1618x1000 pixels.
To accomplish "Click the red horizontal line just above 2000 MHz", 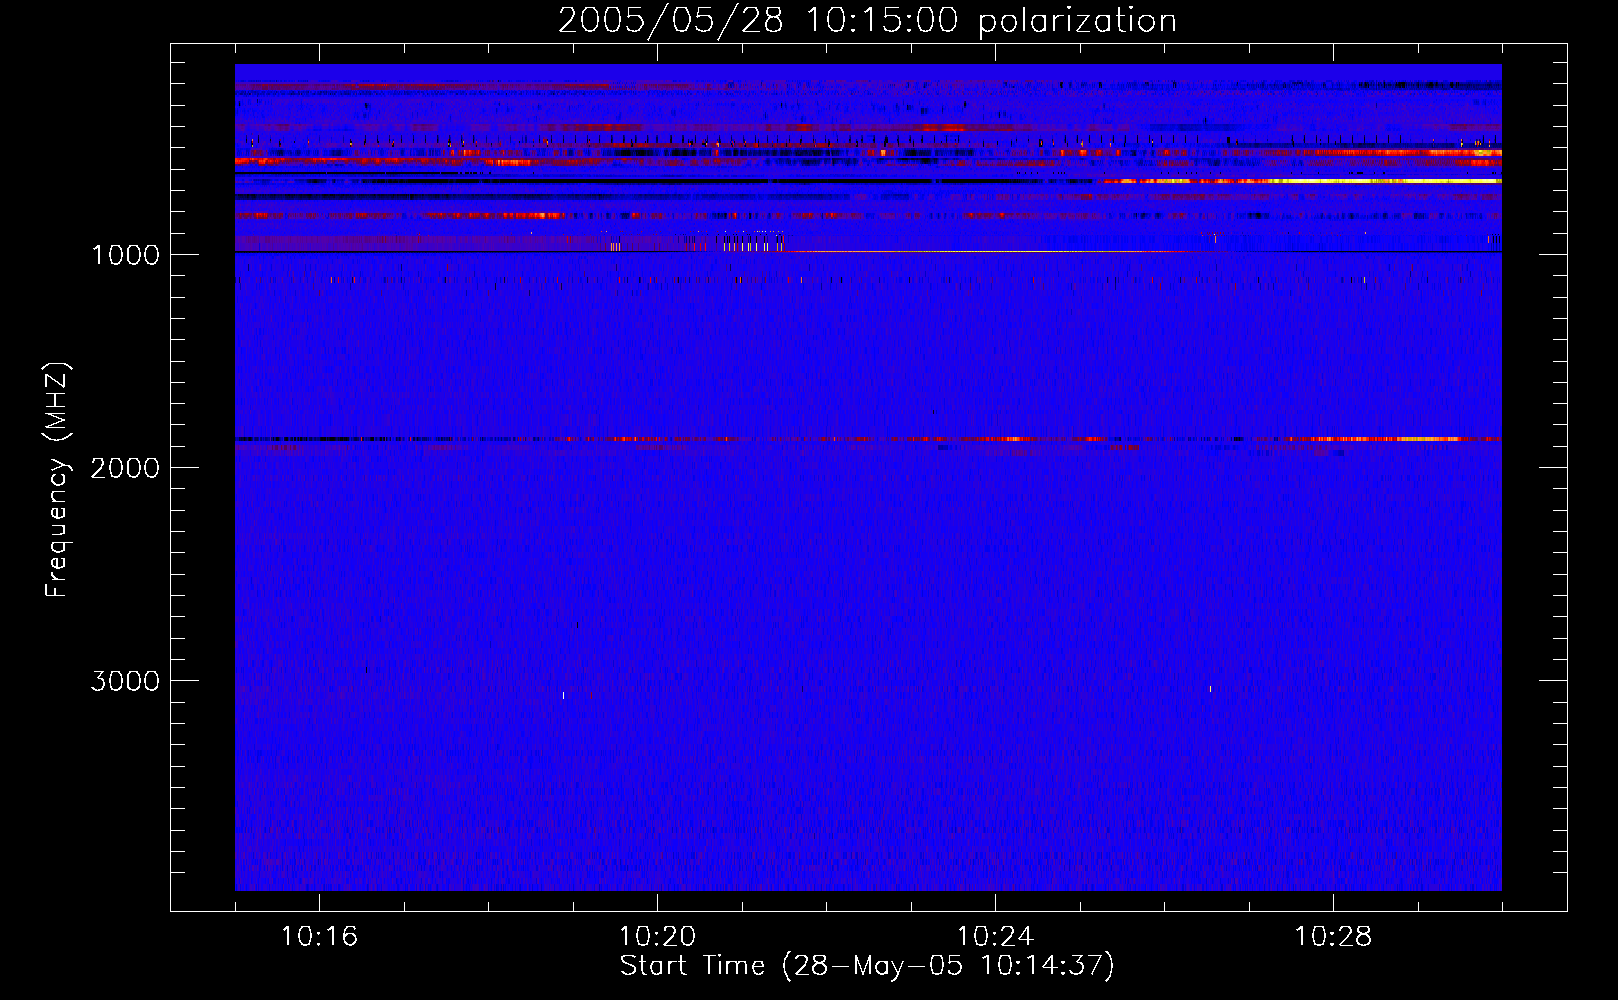I will tap(868, 439).
